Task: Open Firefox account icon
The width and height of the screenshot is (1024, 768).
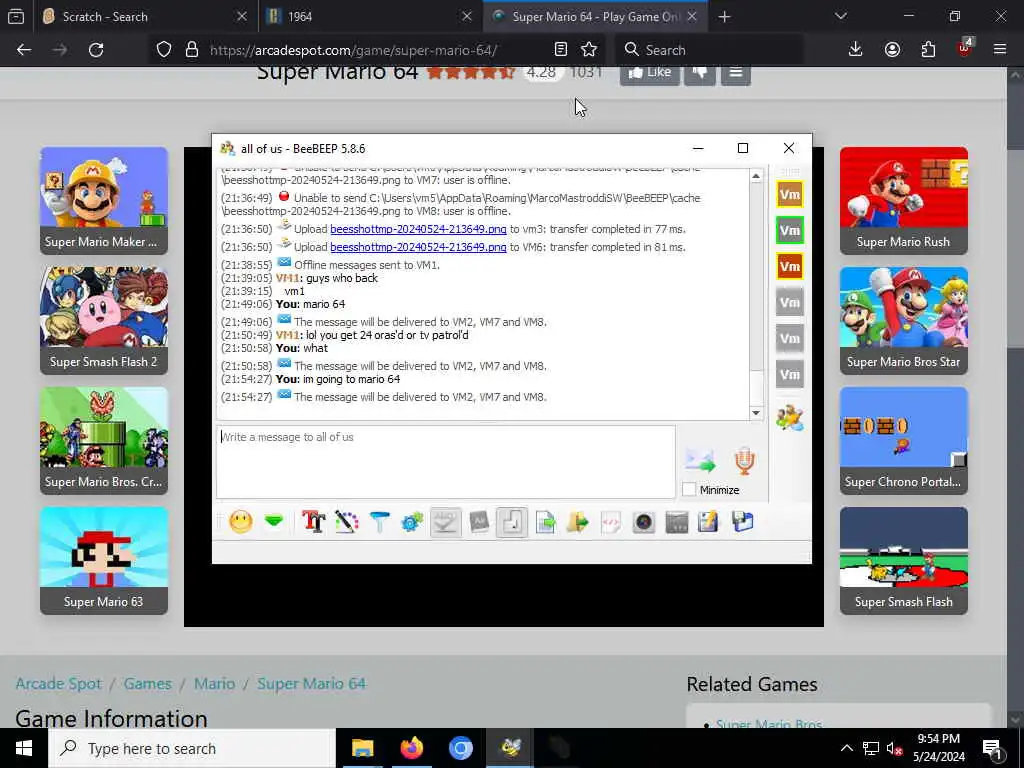Action: [x=892, y=50]
